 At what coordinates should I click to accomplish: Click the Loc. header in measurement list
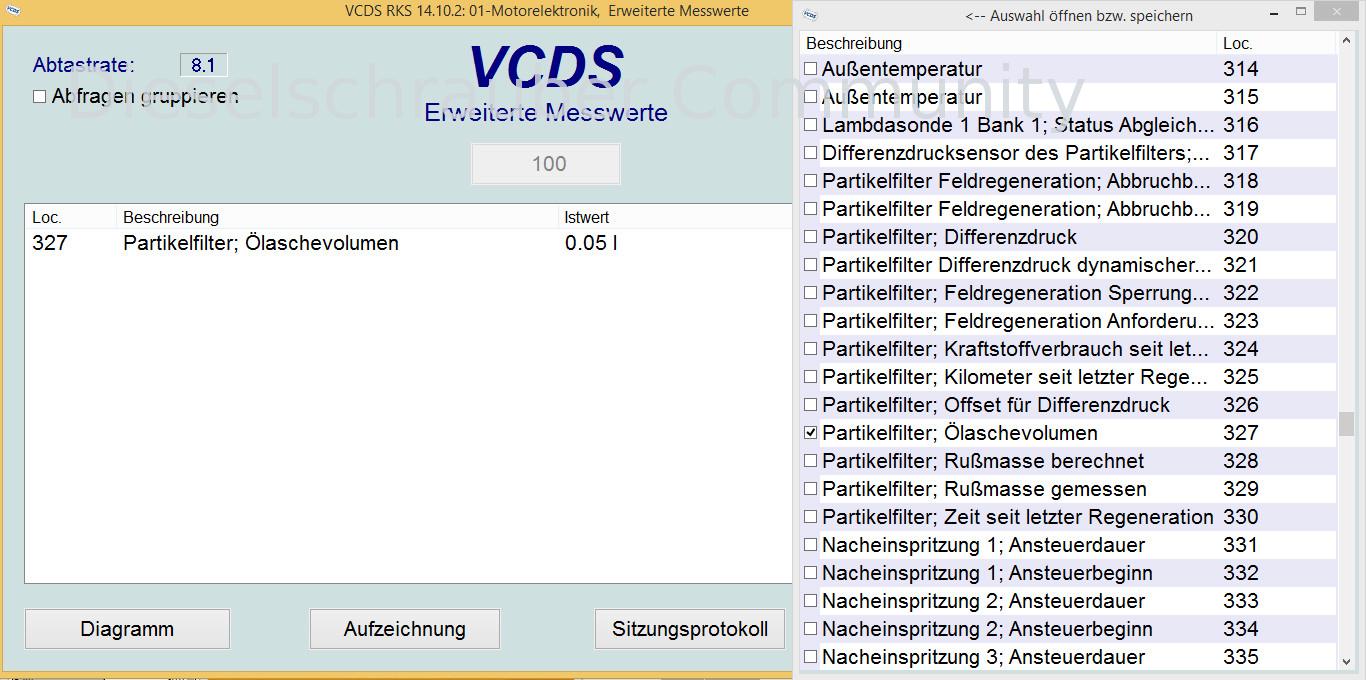[x=47, y=217]
